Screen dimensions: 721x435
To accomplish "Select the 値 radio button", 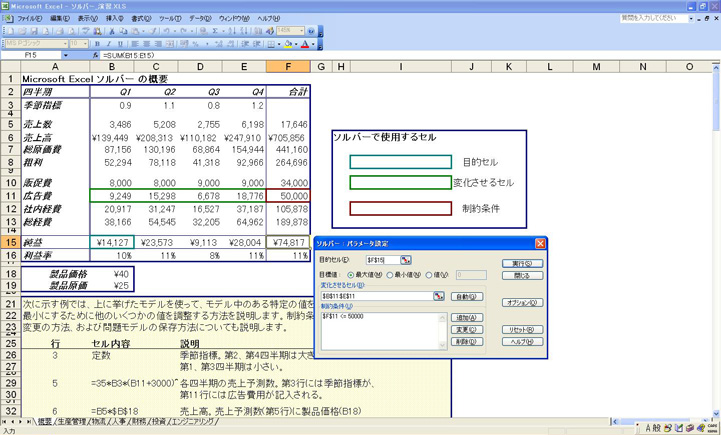I will (x=429, y=275).
